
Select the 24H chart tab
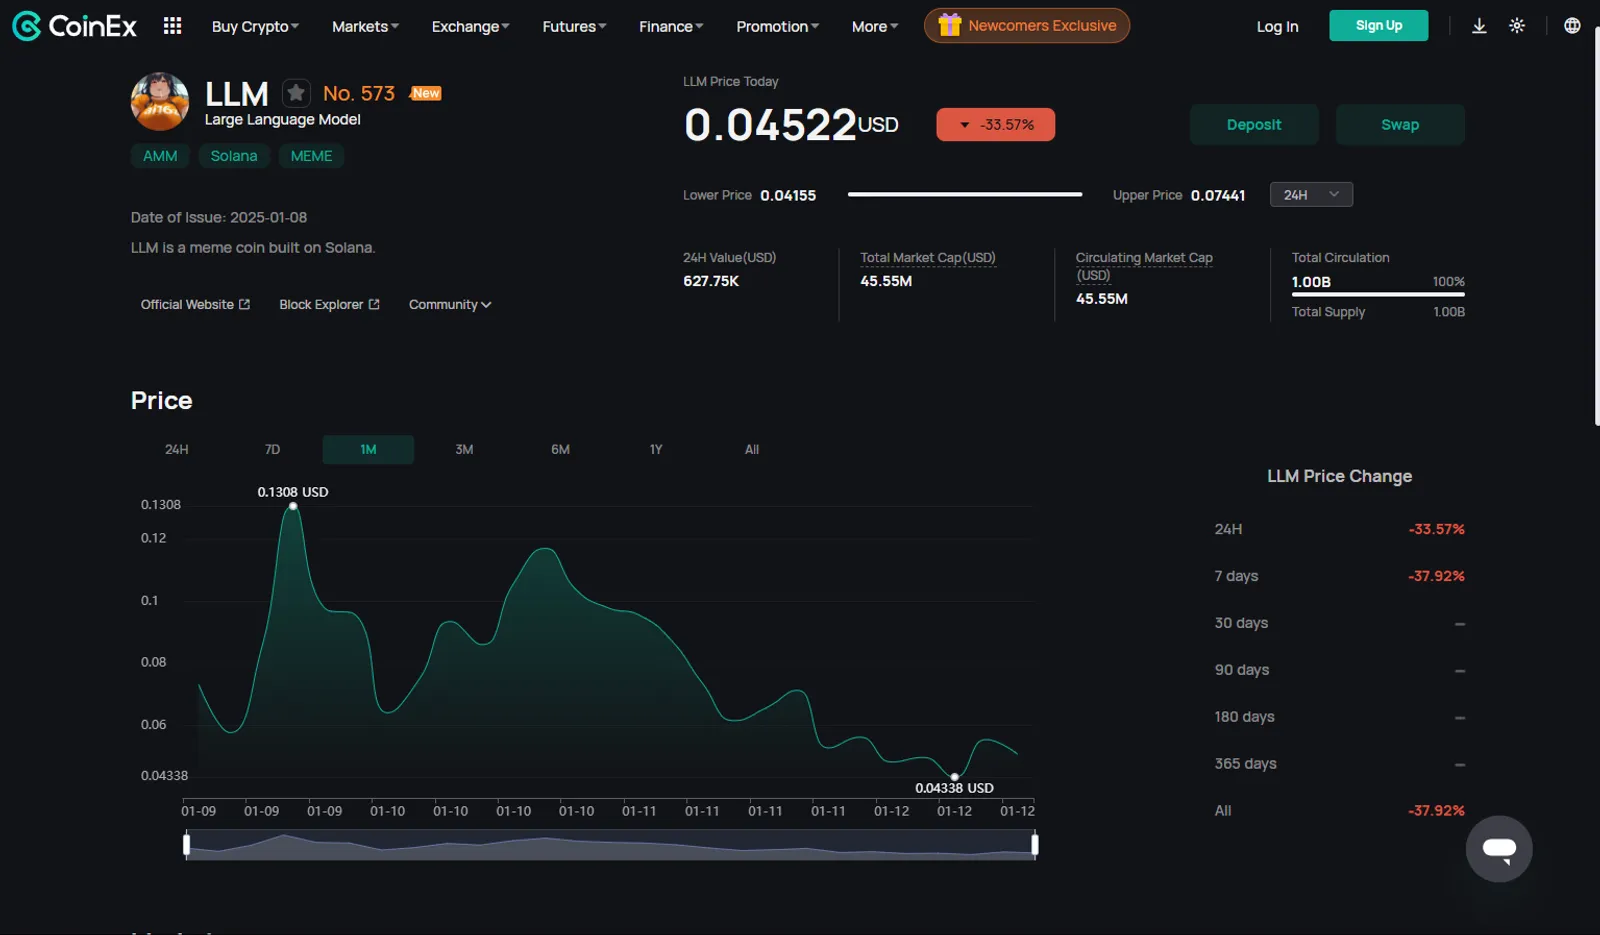click(x=177, y=449)
